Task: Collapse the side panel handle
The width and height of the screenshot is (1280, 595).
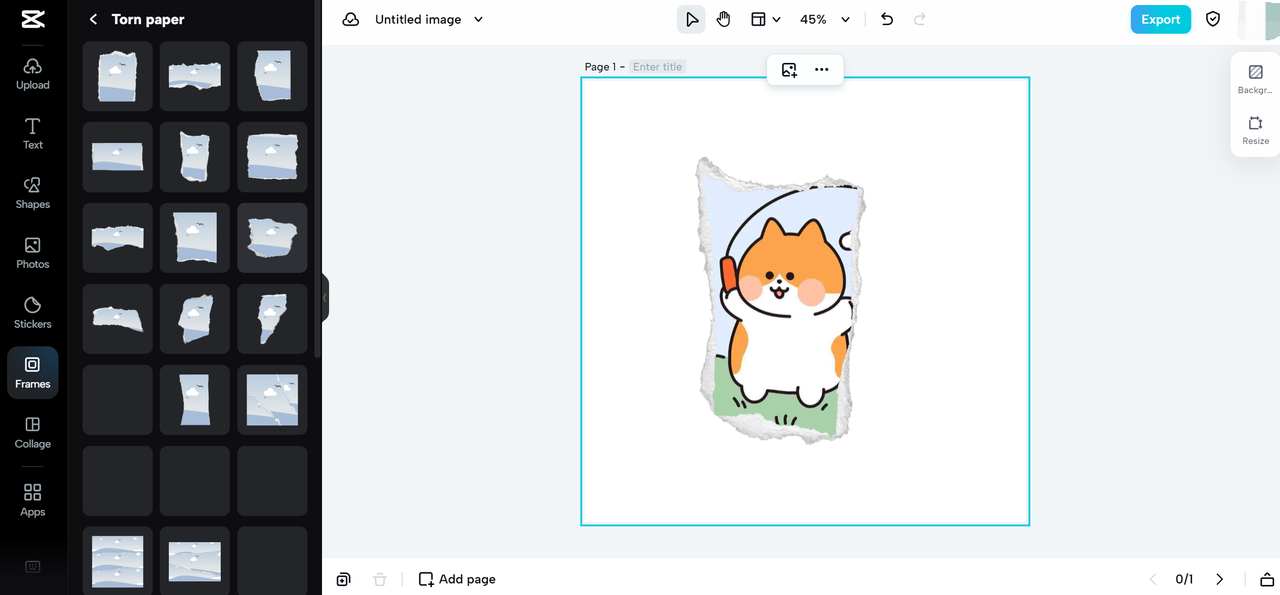Action: tap(324, 298)
